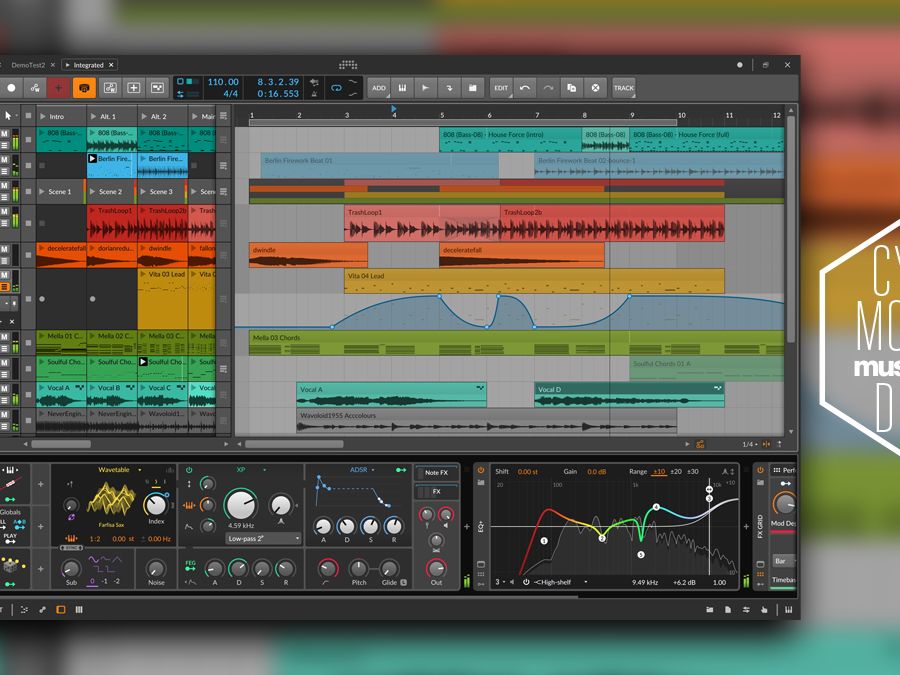This screenshot has width=900, height=675.
Task: Select sub octave -1 option
Action: (104, 581)
